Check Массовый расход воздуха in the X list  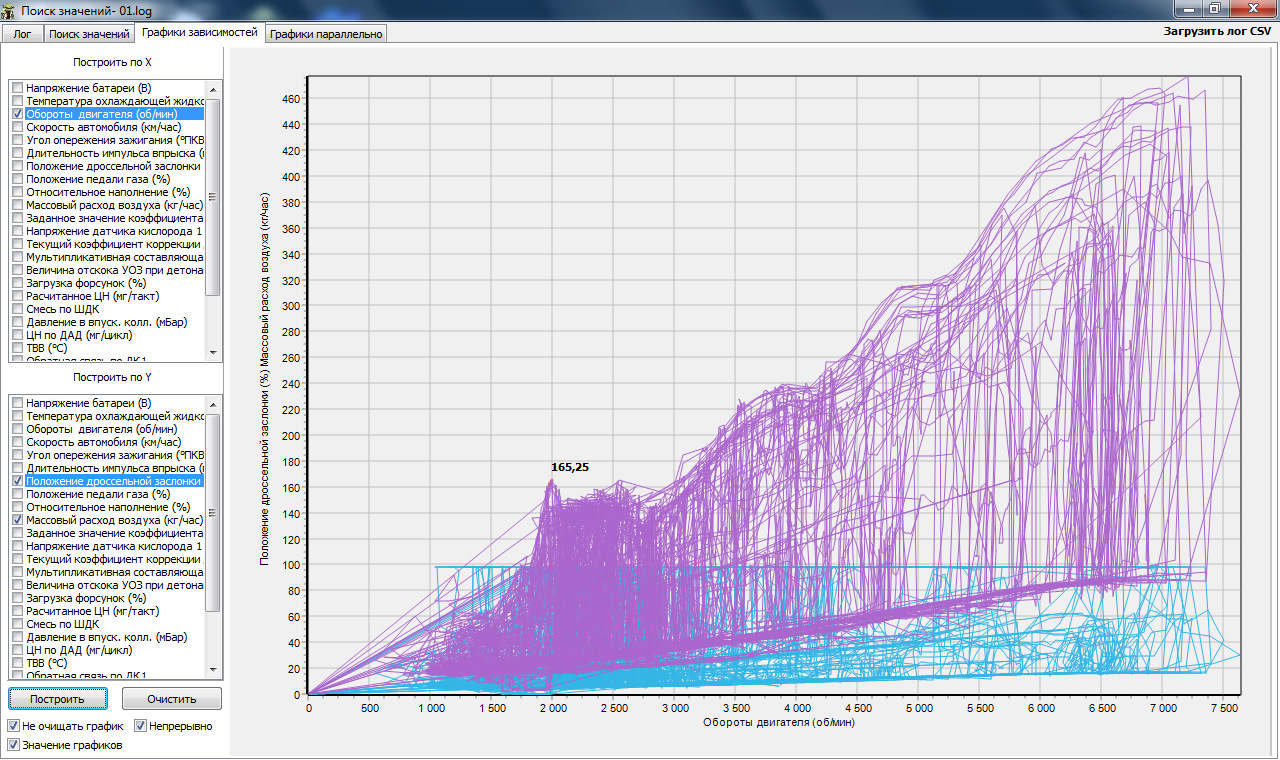coord(17,205)
